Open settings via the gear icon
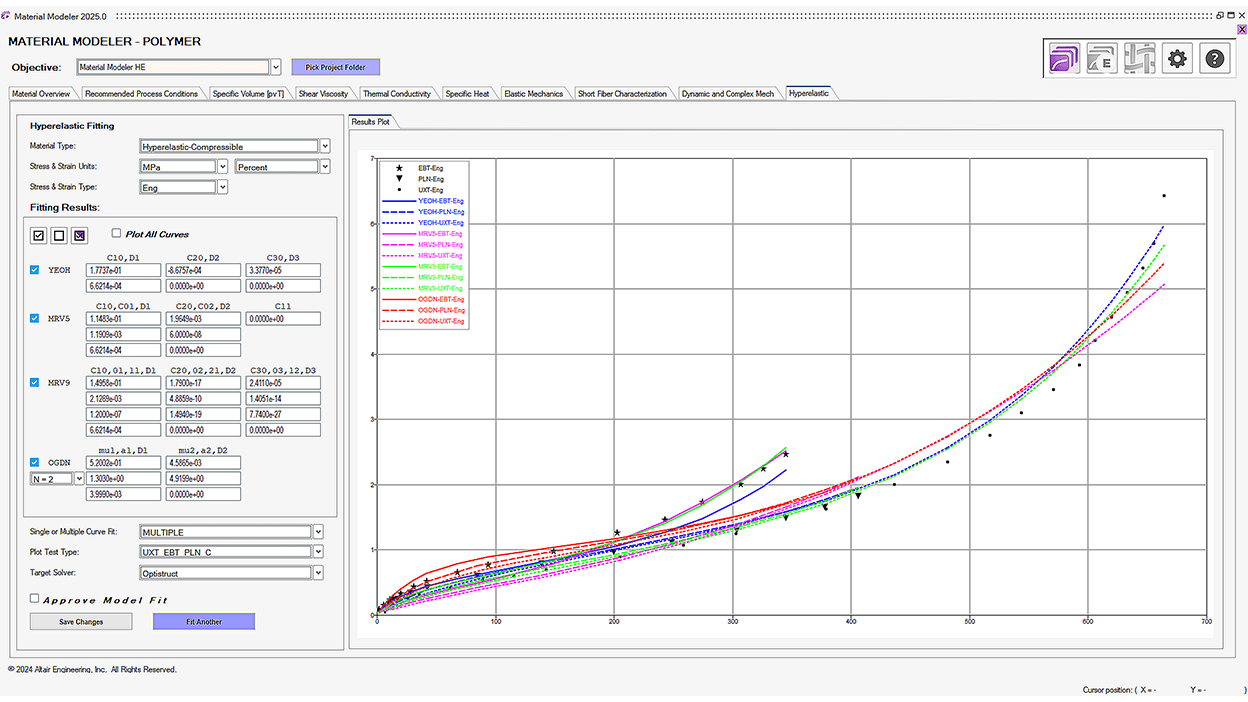Screen dimensions: 1248x702 point(1177,59)
